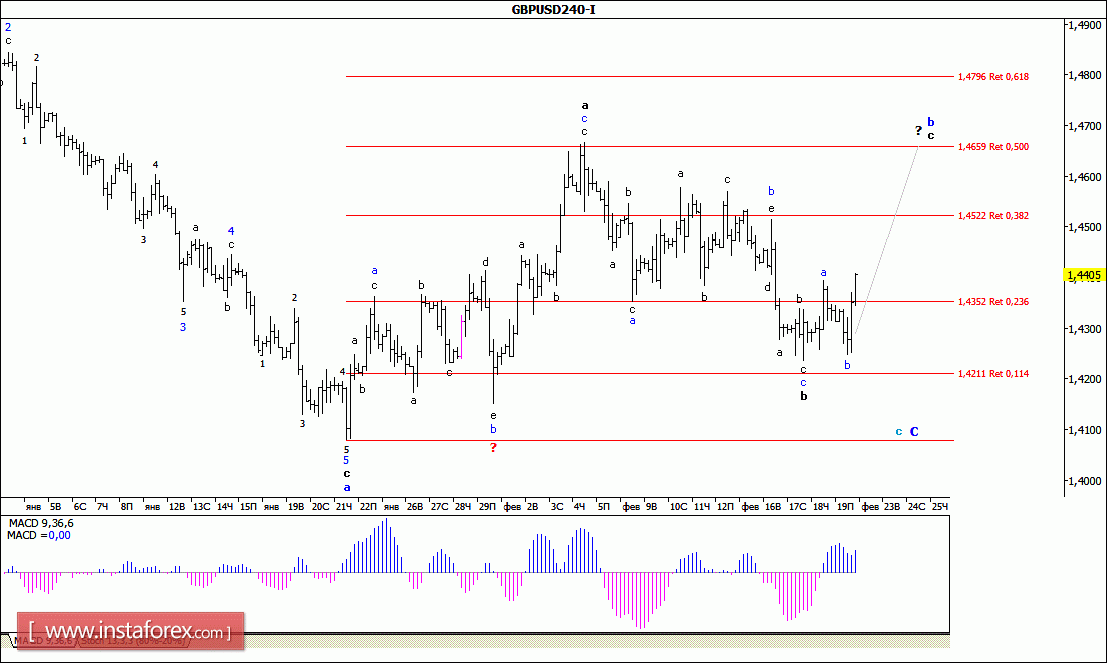
Task: Click the MACD =0,00 value label
Action: (39, 535)
